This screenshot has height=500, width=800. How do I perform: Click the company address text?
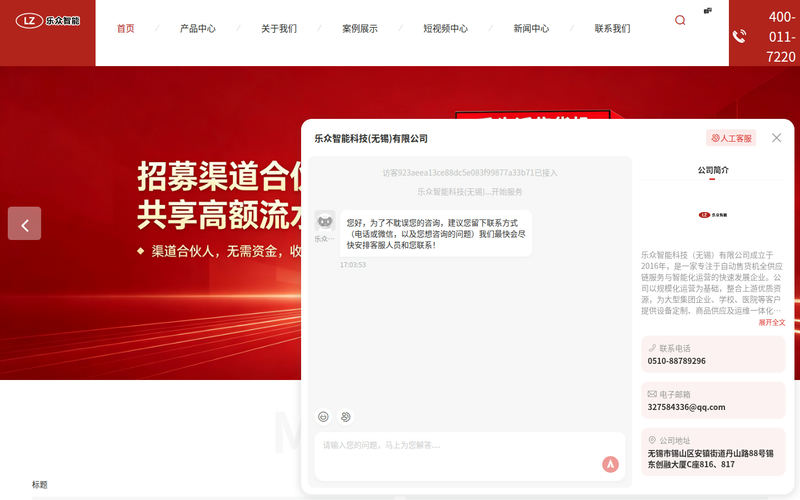tap(711, 459)
